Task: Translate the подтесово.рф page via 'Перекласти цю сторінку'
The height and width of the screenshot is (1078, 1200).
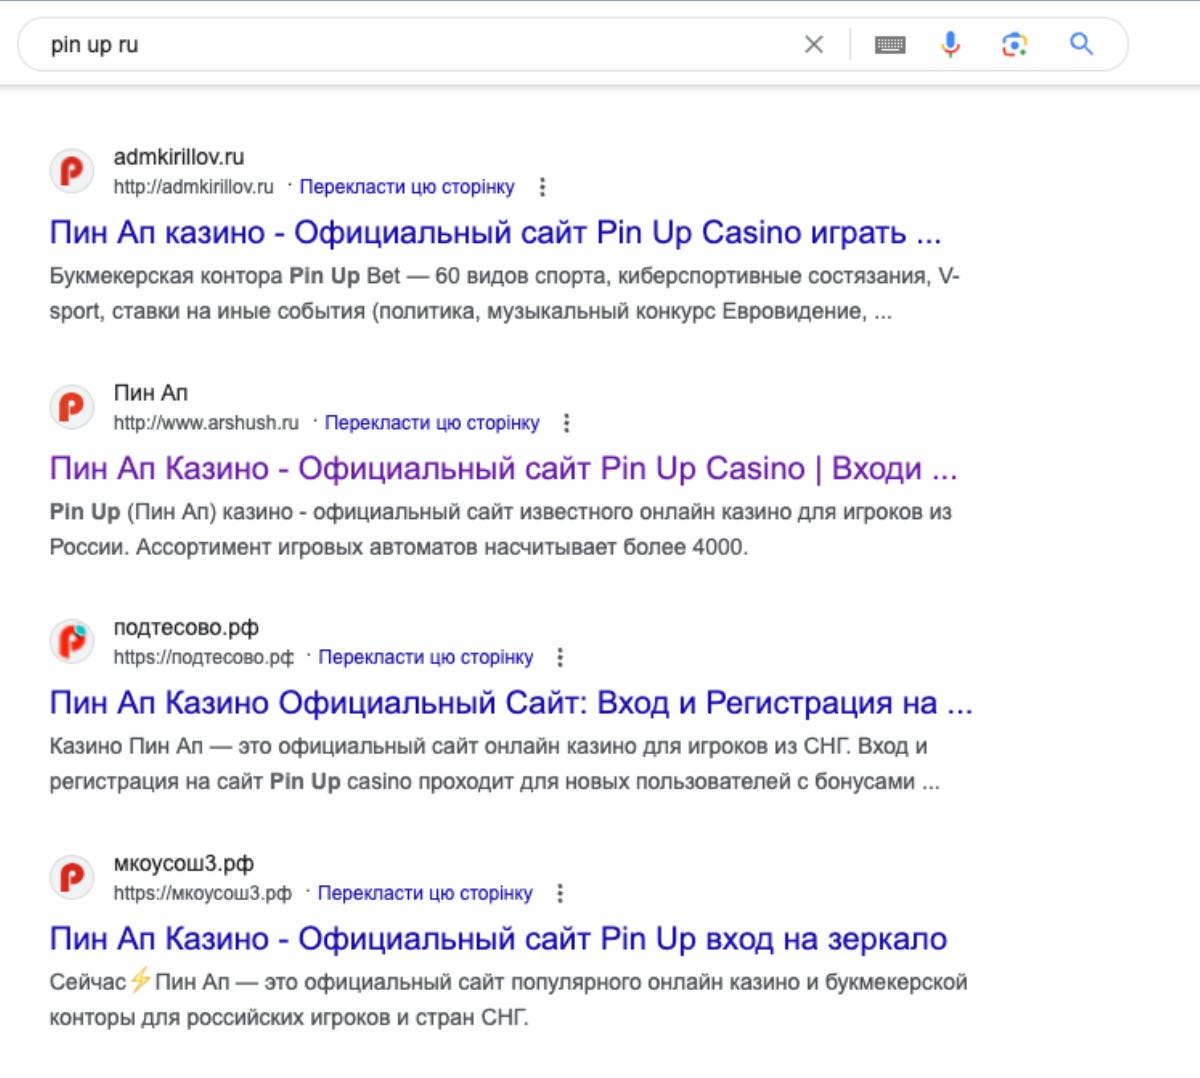Action: click(x=426, y=657)
